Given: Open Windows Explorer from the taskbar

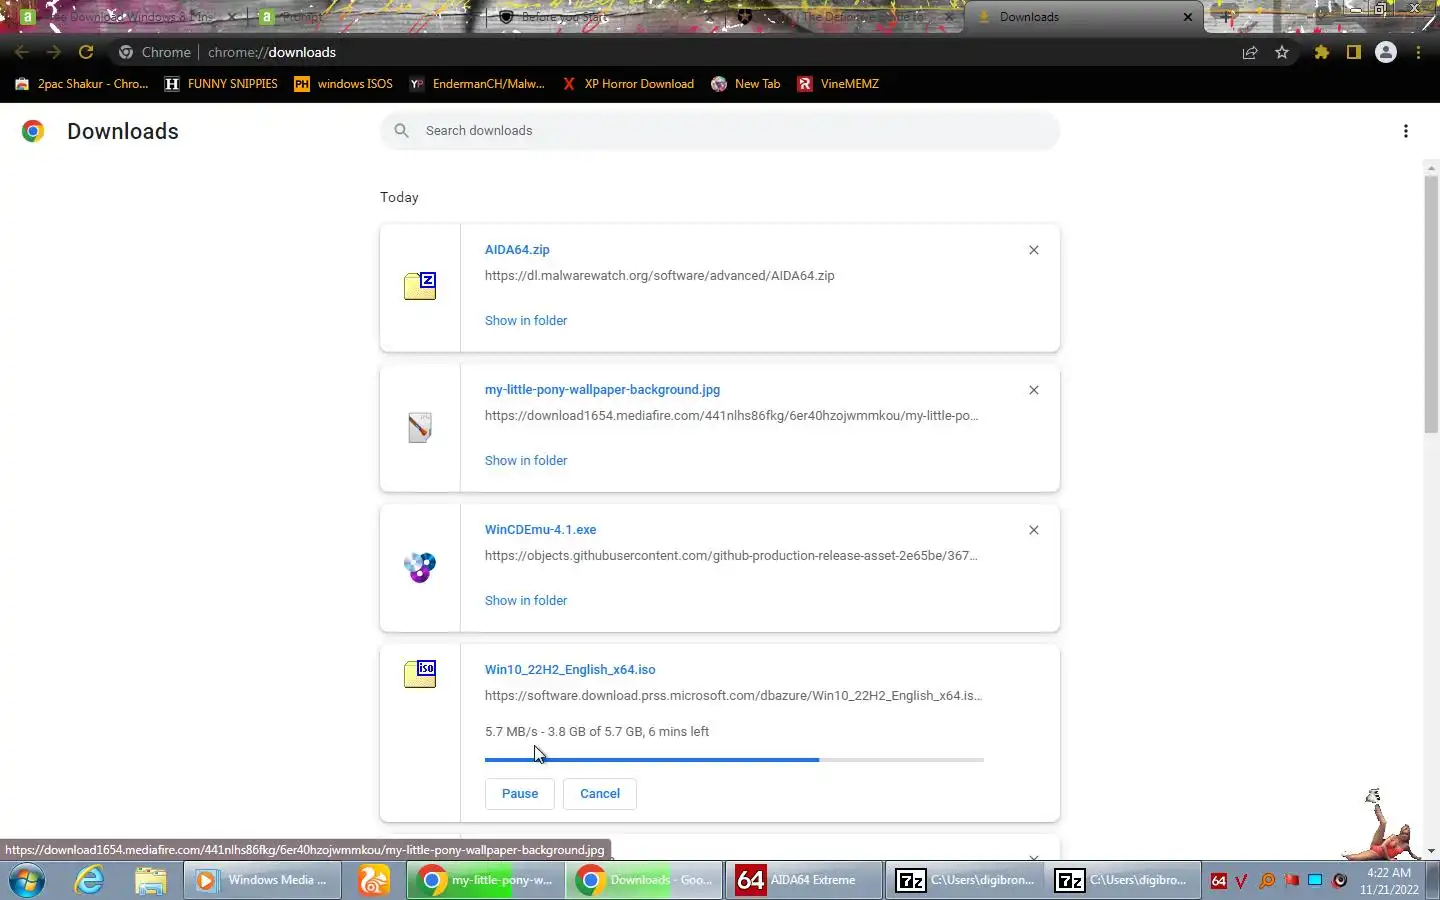Looking at the screenshot, I should point(150,880).
